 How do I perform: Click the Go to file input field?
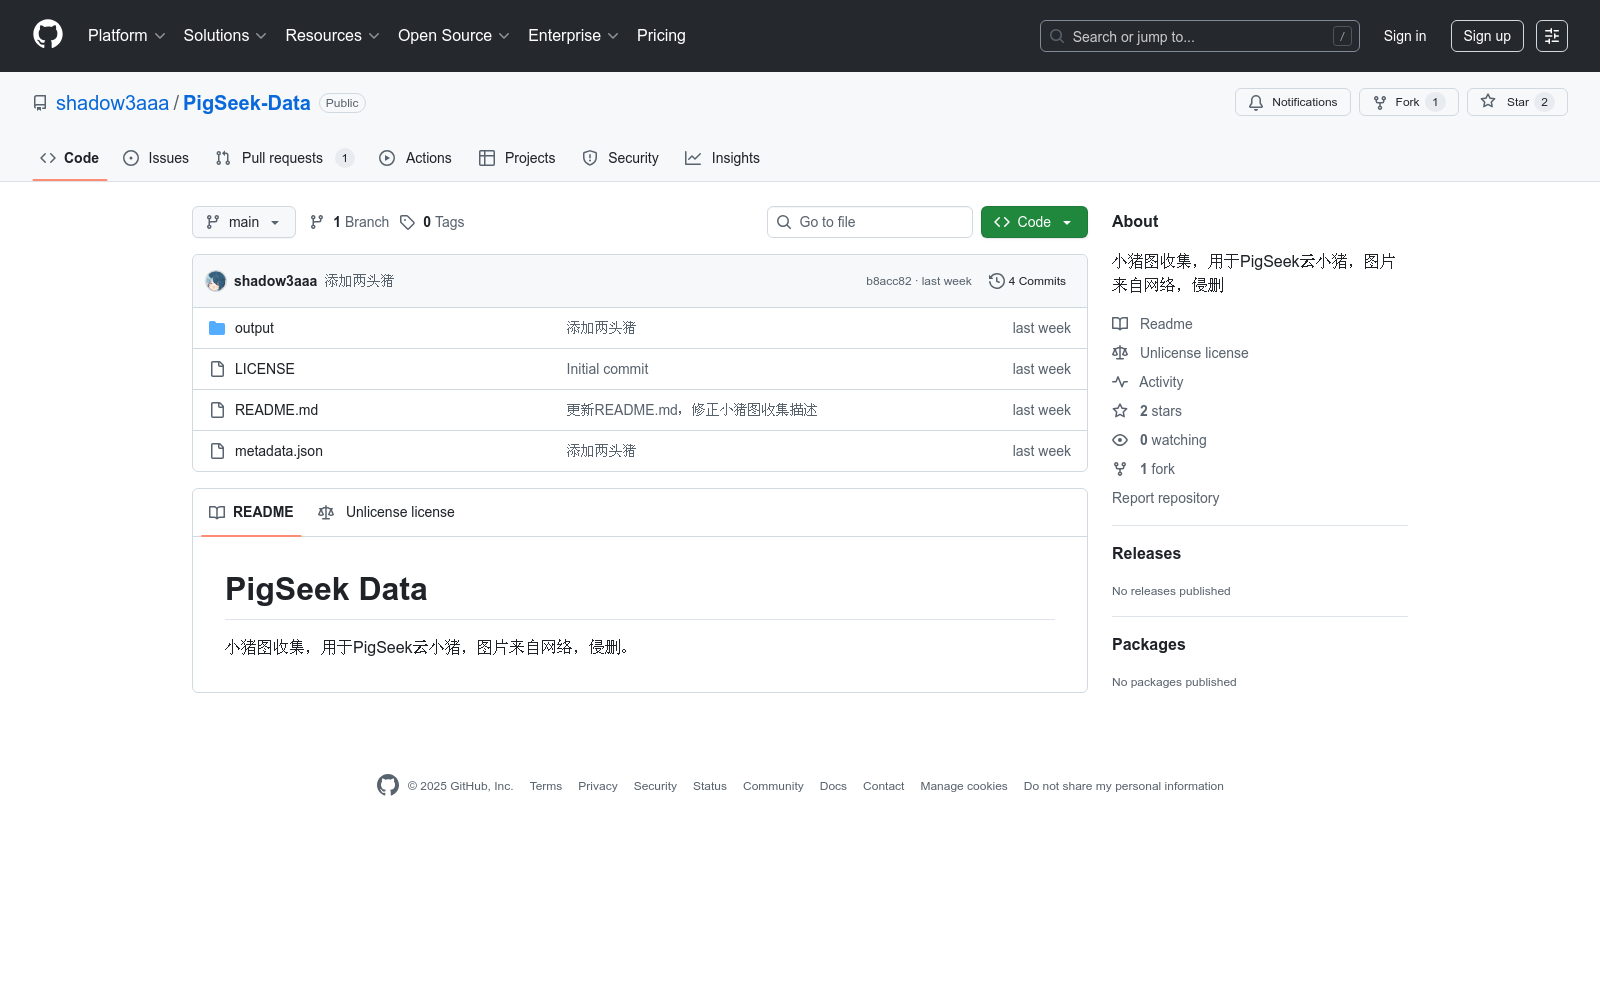870,222
